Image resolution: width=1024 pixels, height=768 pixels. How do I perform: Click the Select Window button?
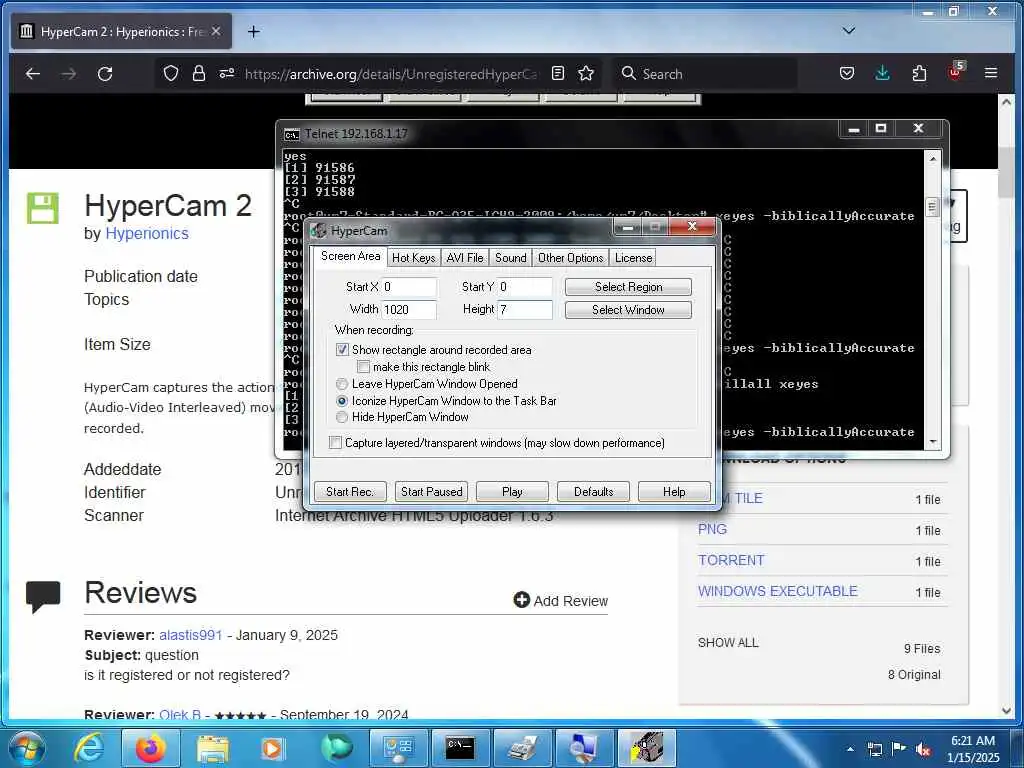coord(628,310)
